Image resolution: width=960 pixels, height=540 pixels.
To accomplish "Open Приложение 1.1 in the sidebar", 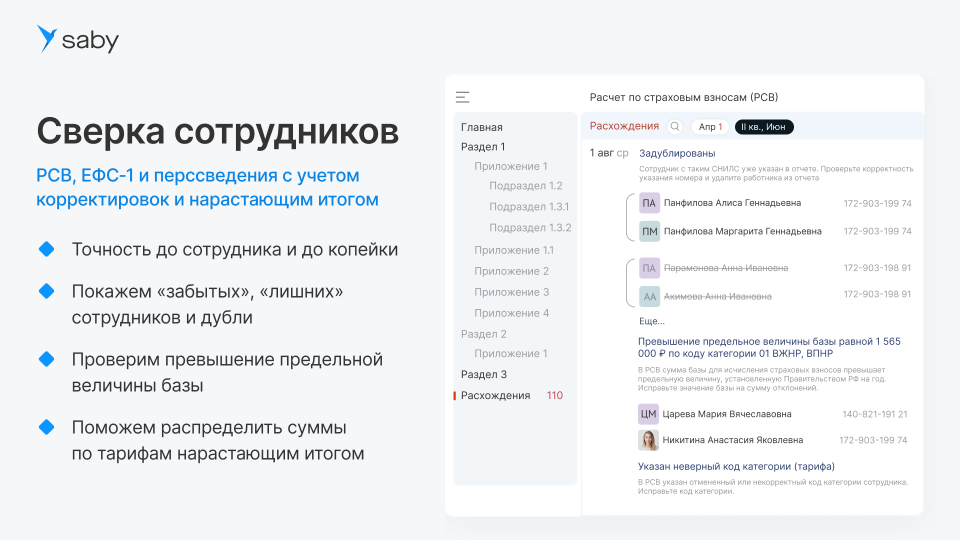I will pos(514,250).
